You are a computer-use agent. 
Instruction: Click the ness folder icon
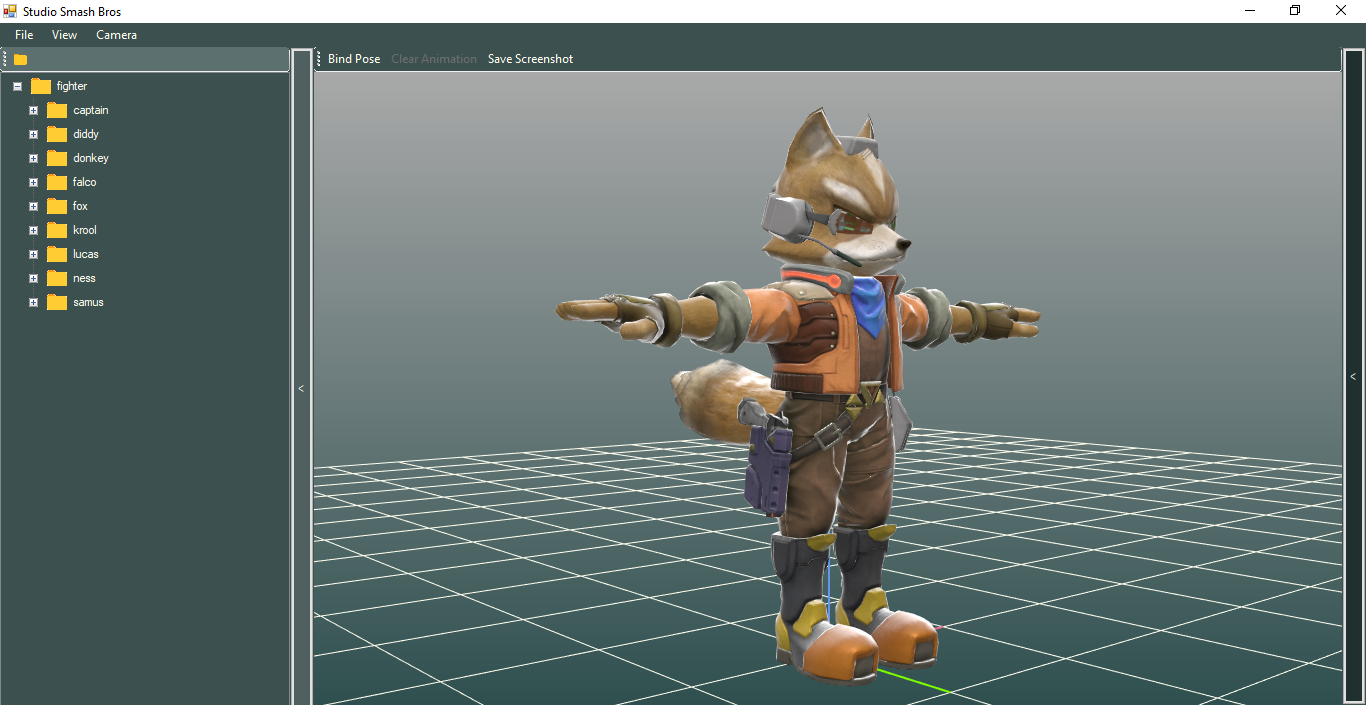(x=57, y=278)
